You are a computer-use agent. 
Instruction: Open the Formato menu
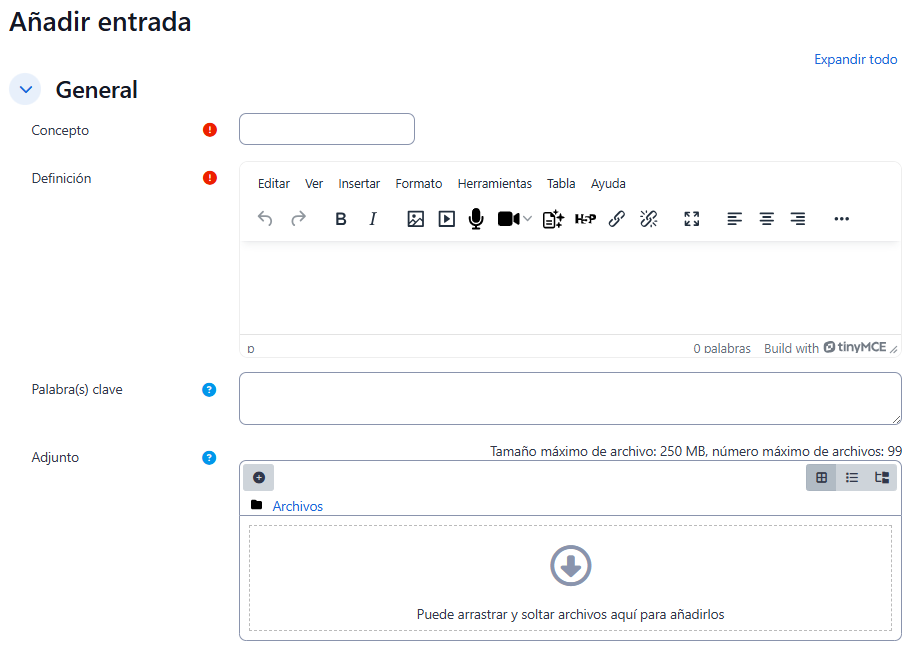(x=419, y=184)
